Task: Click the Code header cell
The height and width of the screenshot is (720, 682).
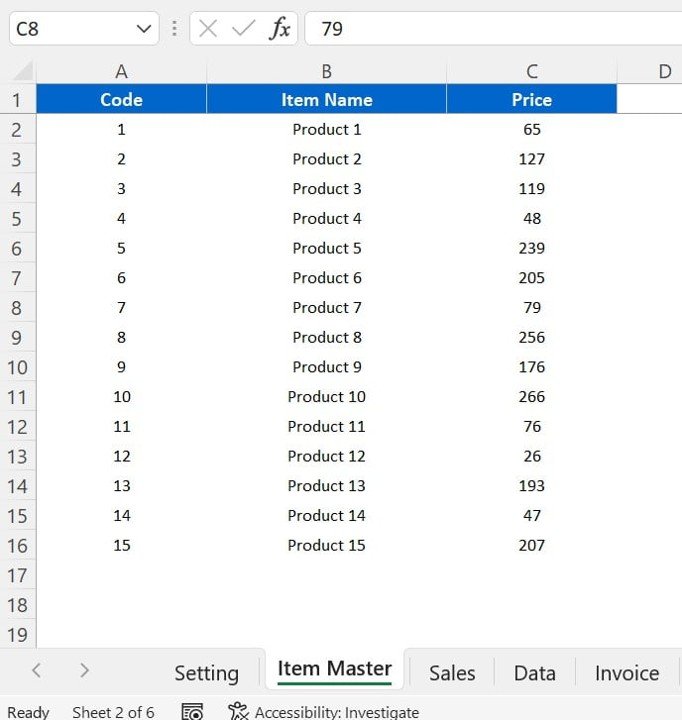Action: pyautogui.click(x=121, y=99)
